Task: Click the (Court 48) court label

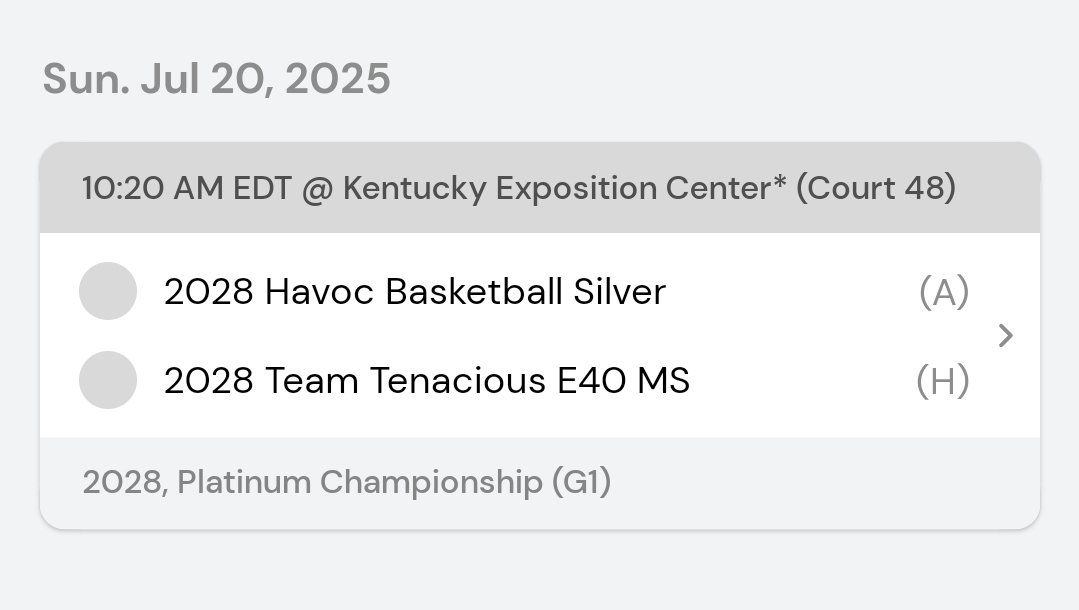Action: pyautogui.click(x=875, y=188)
